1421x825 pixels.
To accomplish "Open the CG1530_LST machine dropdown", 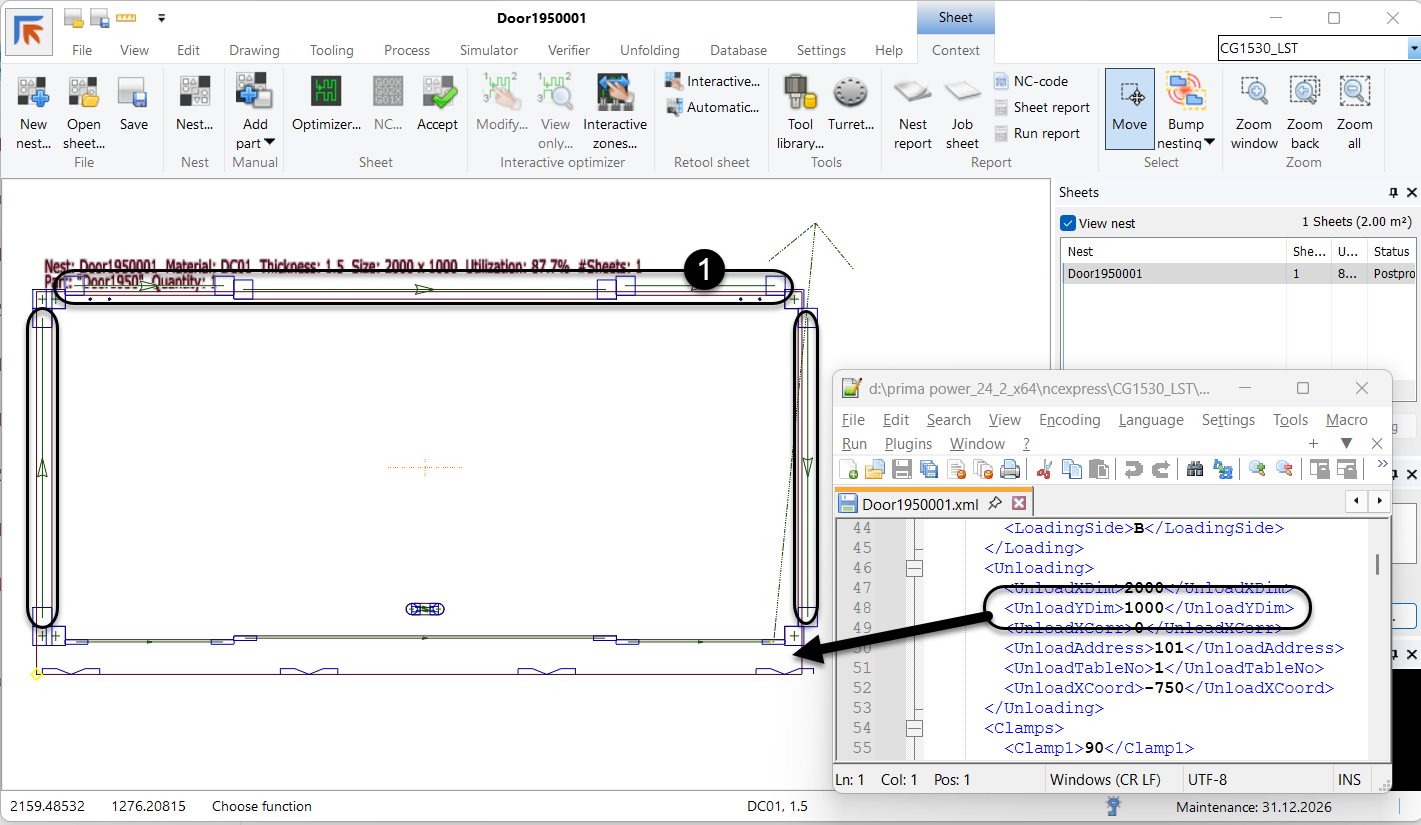I will click(x=1413, y=48).
